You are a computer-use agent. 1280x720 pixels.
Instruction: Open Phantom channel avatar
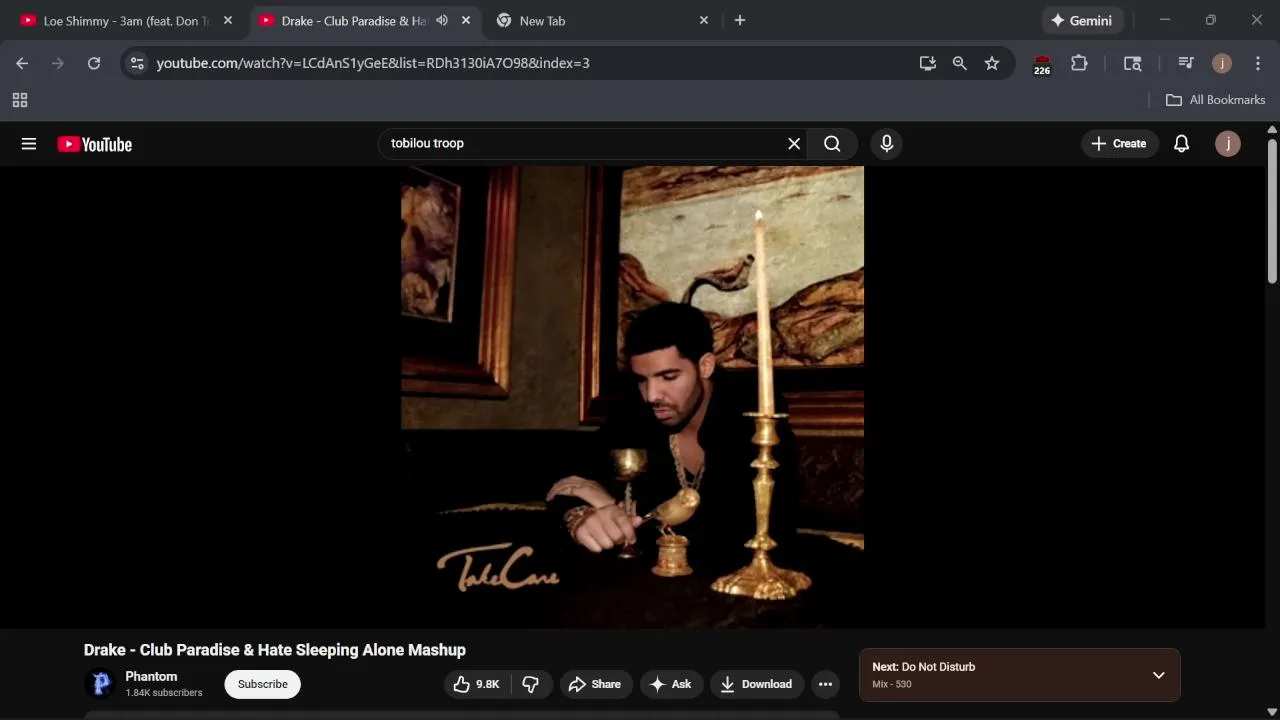pyautogui.click(x=100, y=684)
